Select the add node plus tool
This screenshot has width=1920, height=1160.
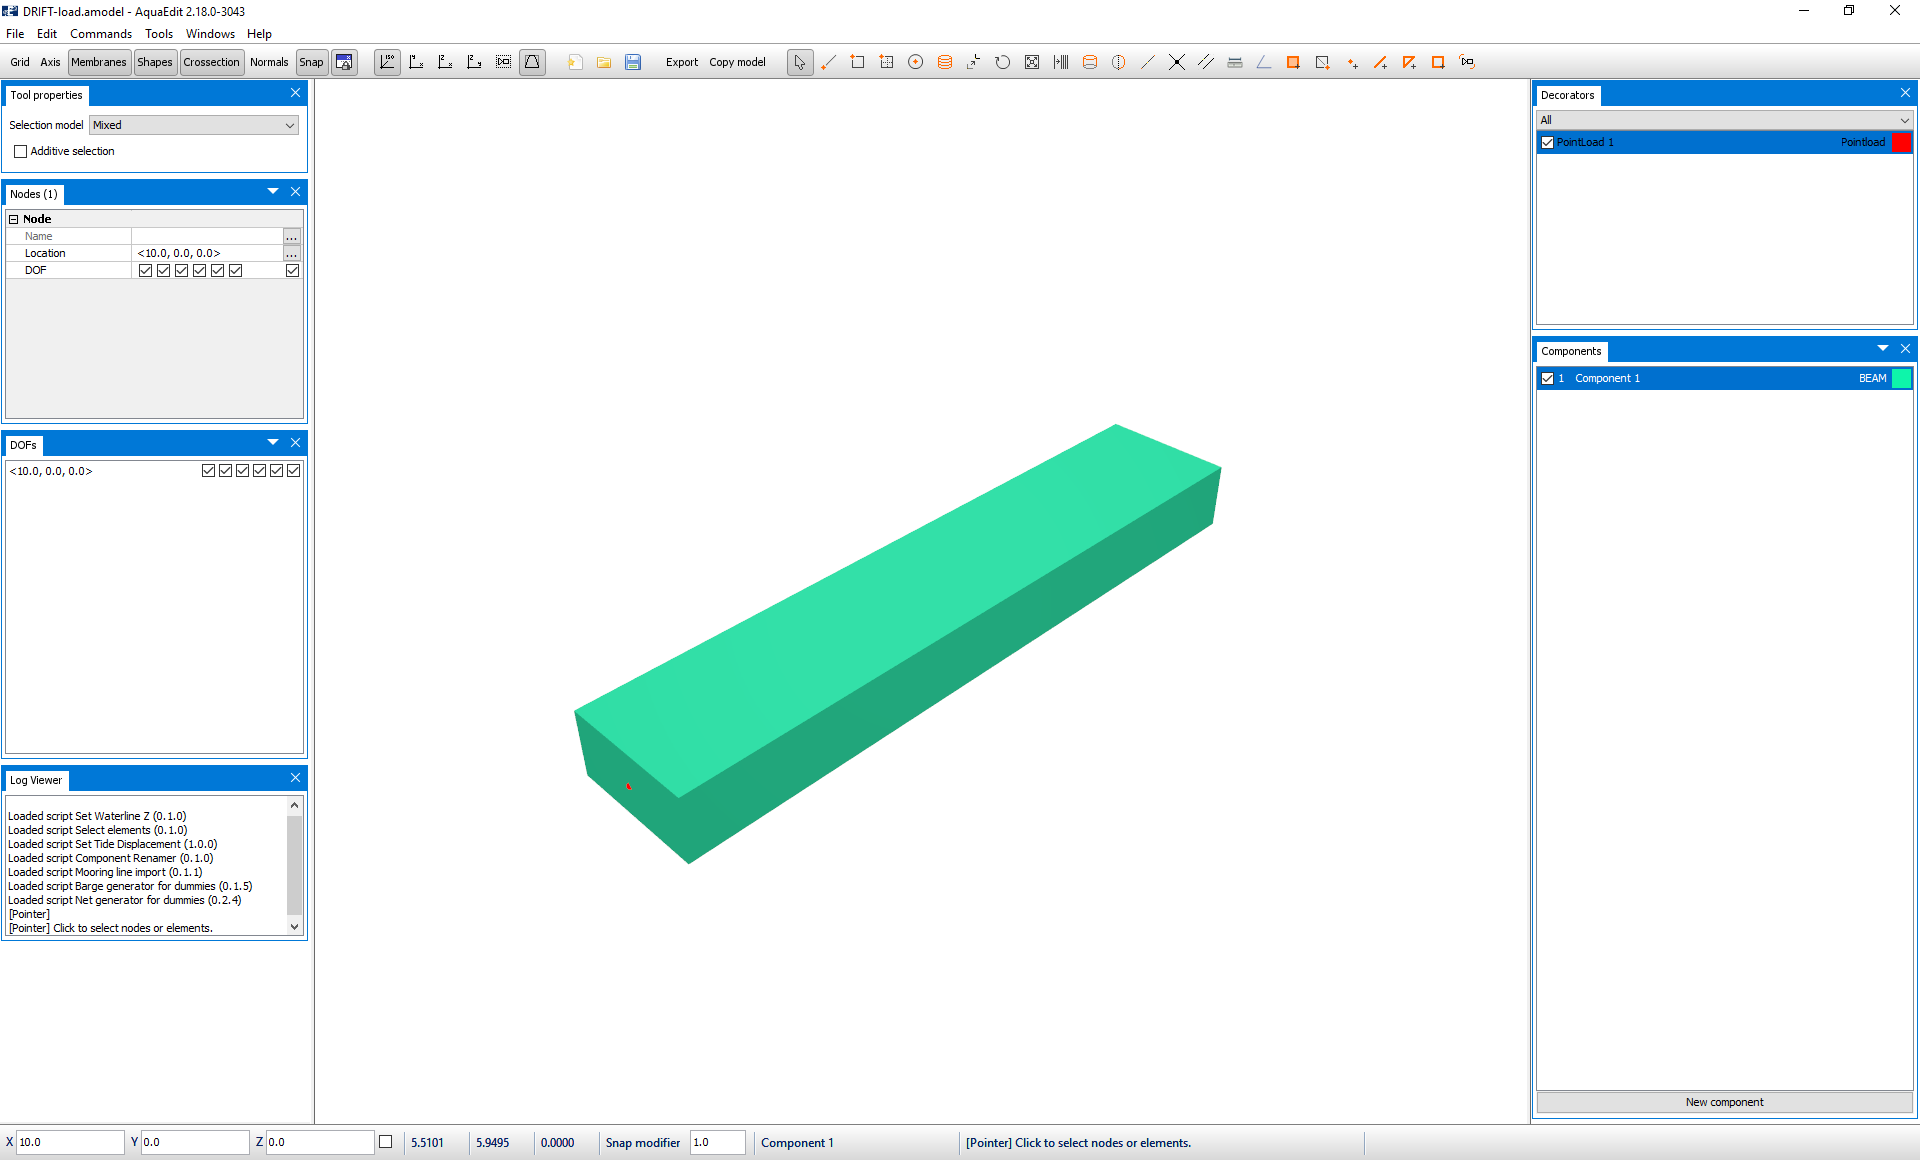(1352, 62)
